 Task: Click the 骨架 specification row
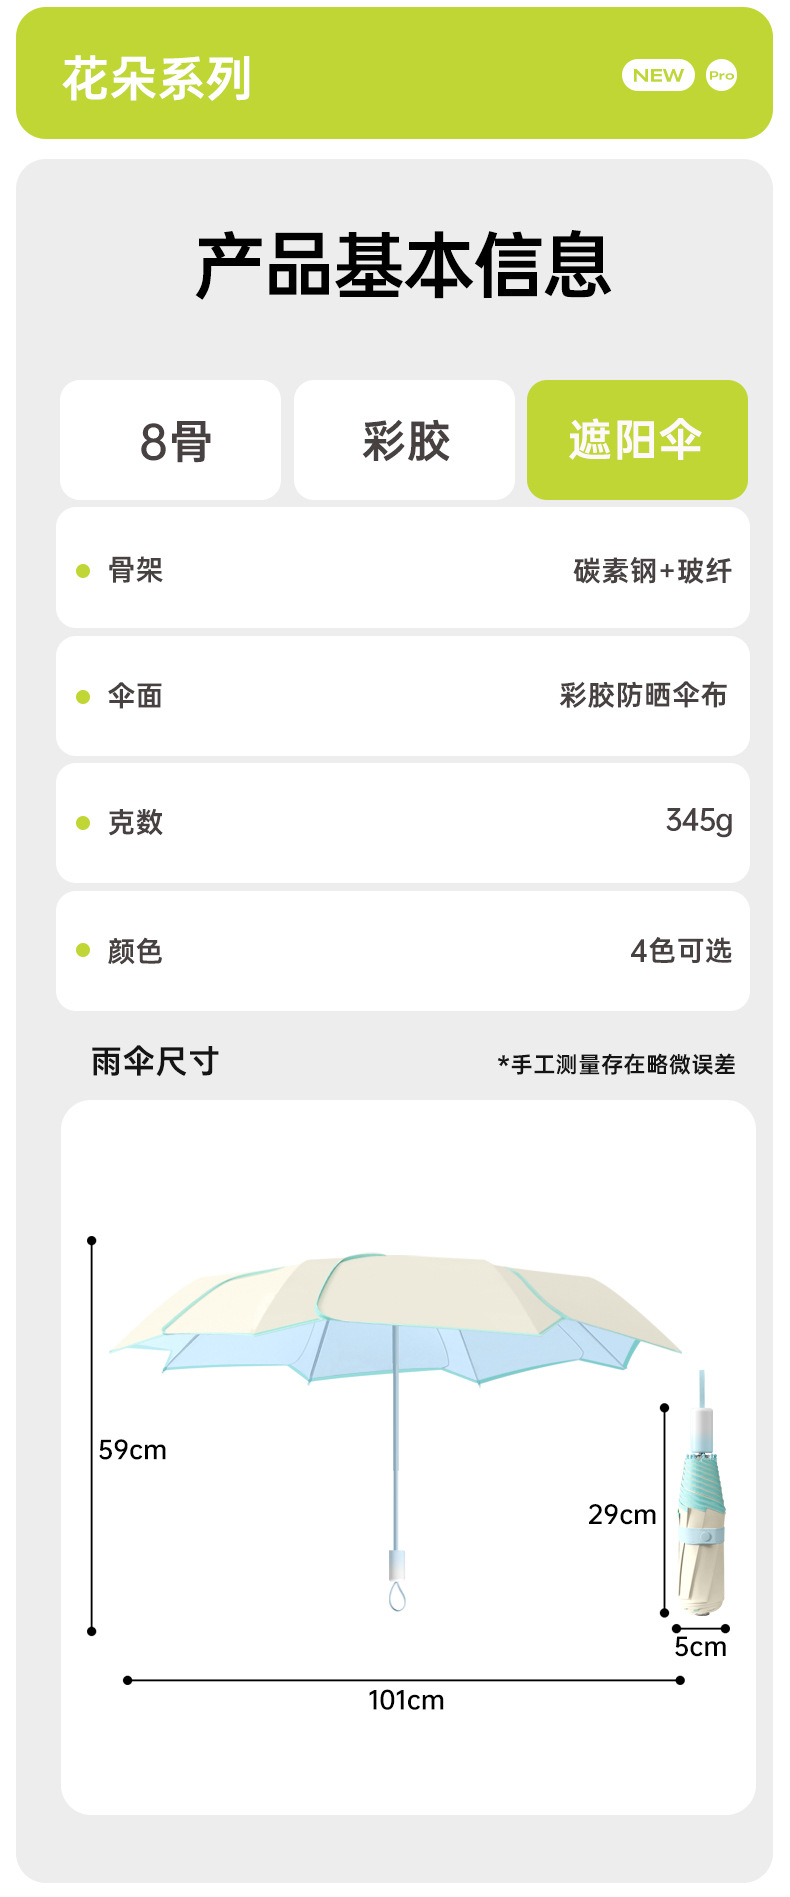[403, 570]
